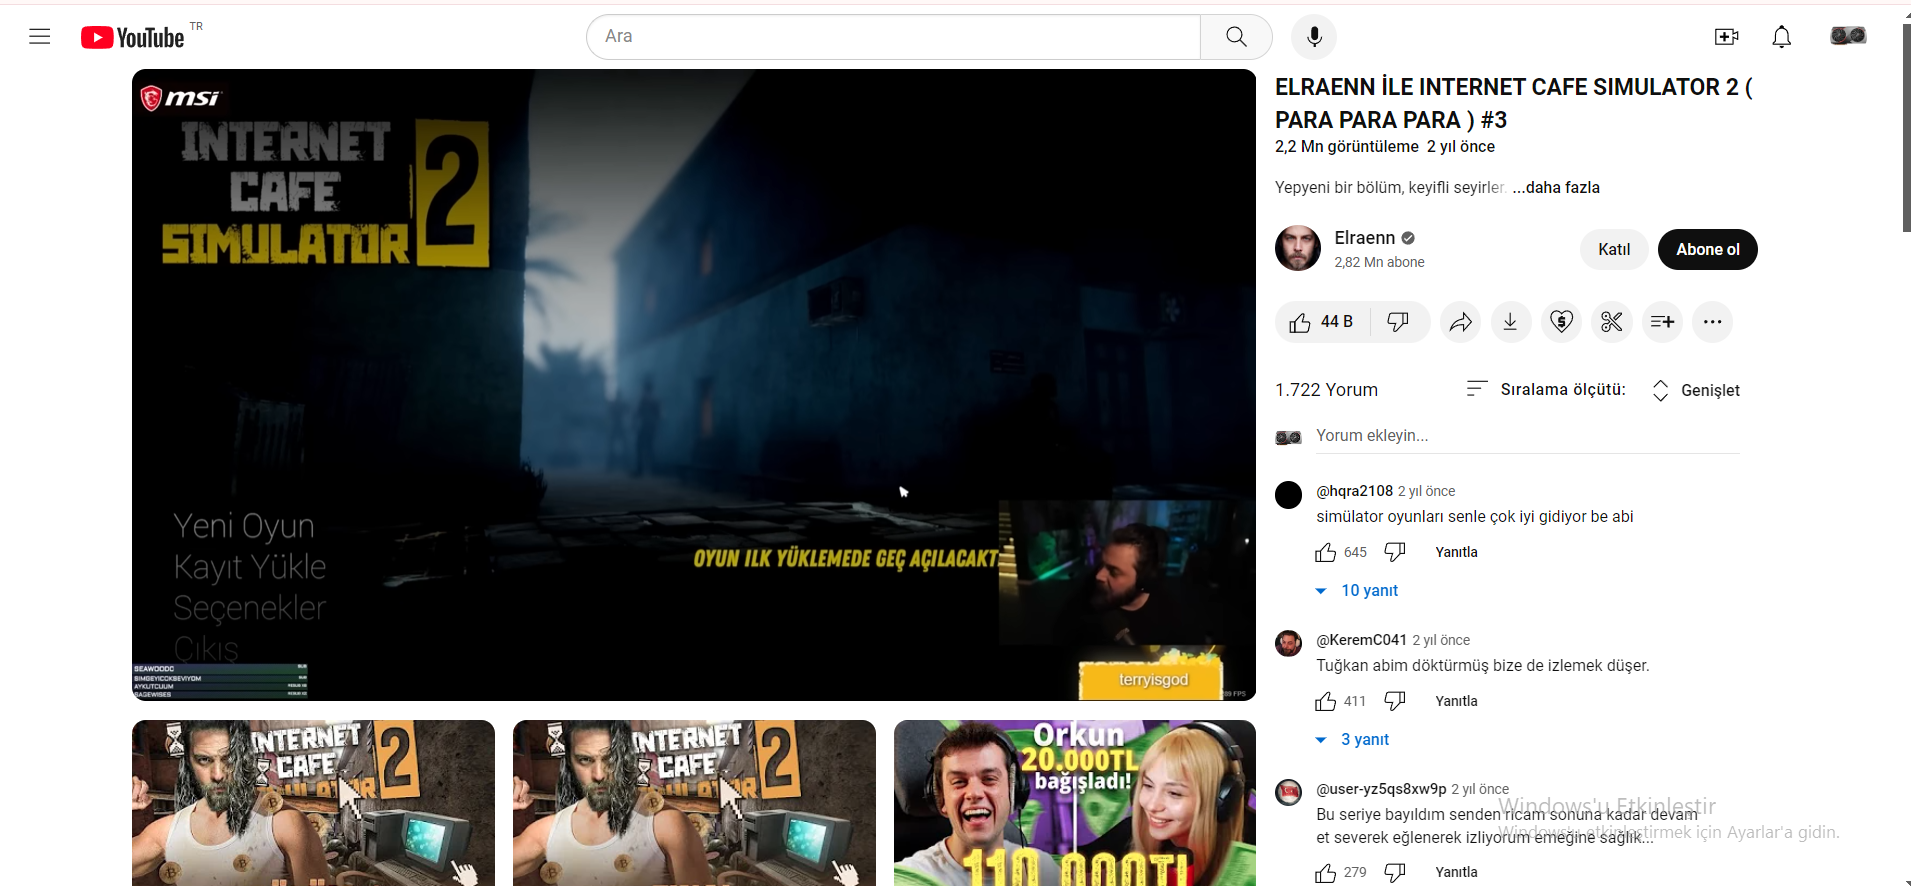Dislike the comment by @KeremC041
Image resolution: width=1911 pixels, height=886 pixels.
[x=1395, y=701]
